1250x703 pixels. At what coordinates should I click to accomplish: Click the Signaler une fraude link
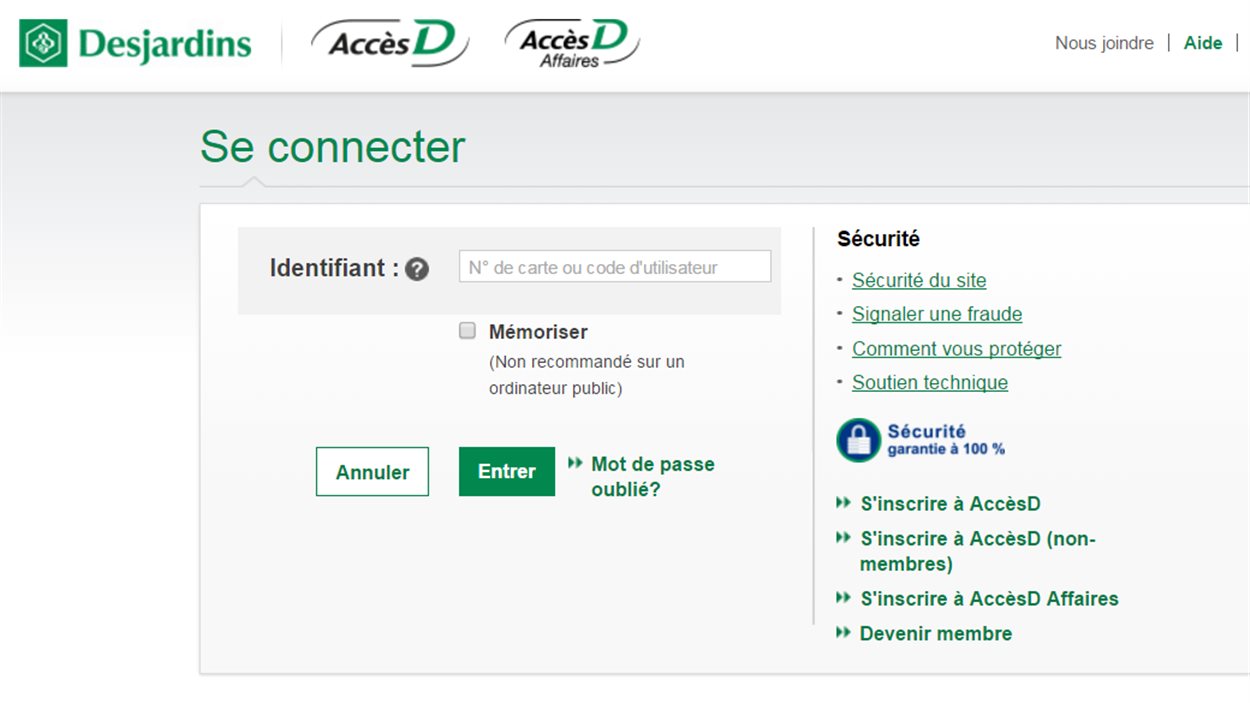point(937,314)
